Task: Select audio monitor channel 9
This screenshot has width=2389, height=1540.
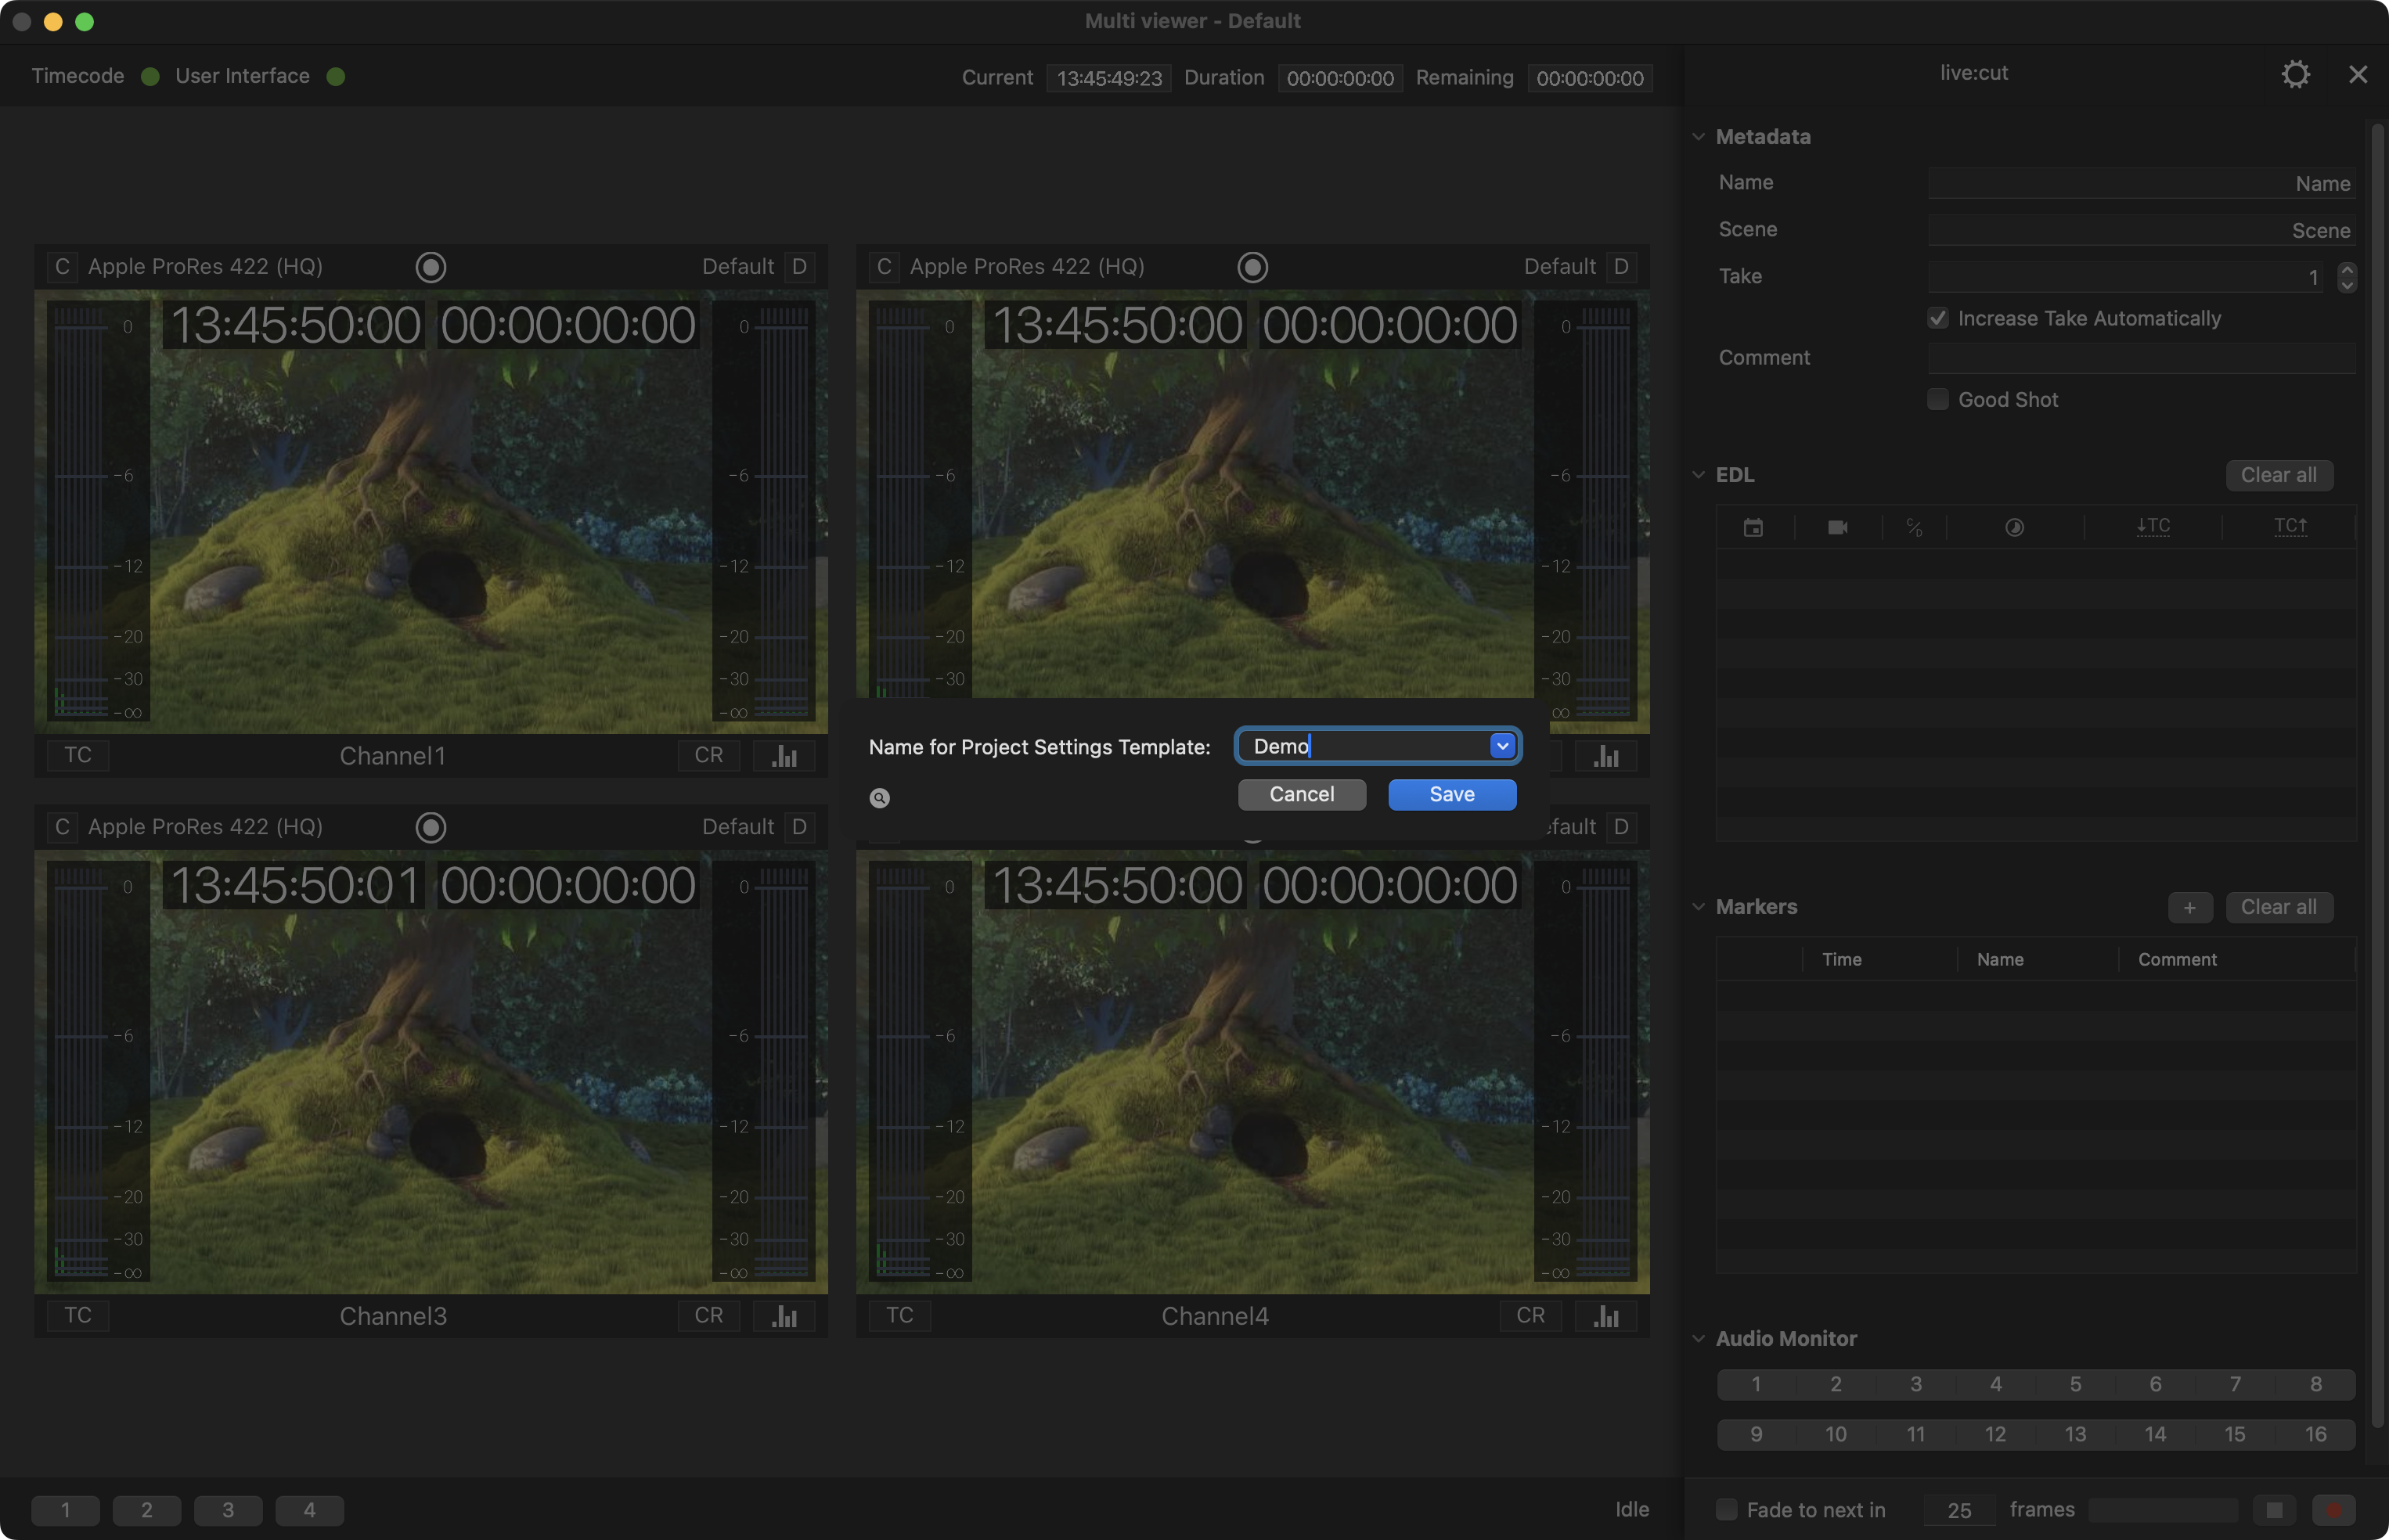Action: (1756, 1435)
